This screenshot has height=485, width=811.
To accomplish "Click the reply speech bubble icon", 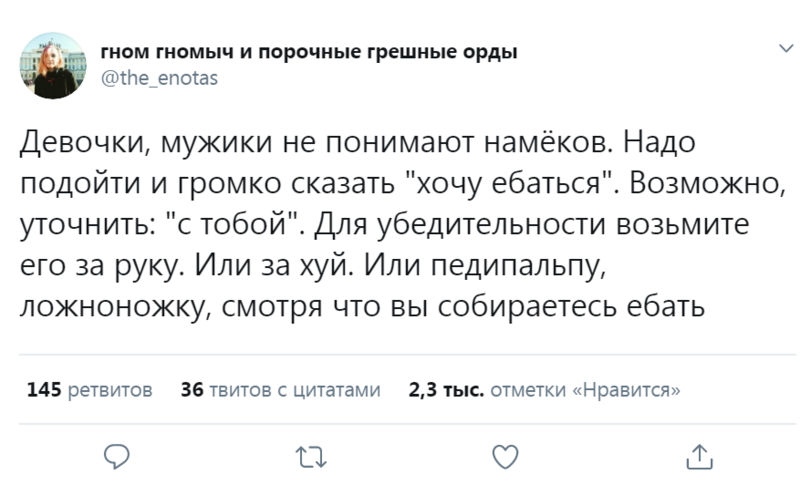I will [x=118, y=457].
